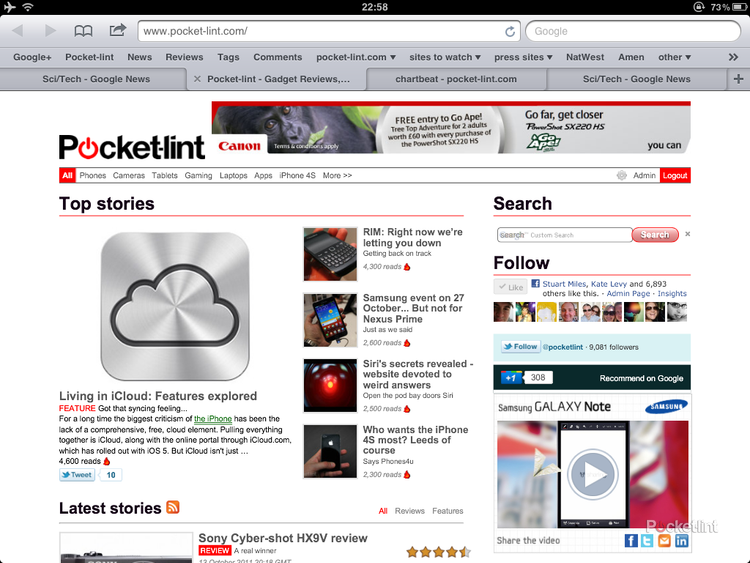Click the Google +1 button
Screen dimensions: 750x563
(512, 378)
